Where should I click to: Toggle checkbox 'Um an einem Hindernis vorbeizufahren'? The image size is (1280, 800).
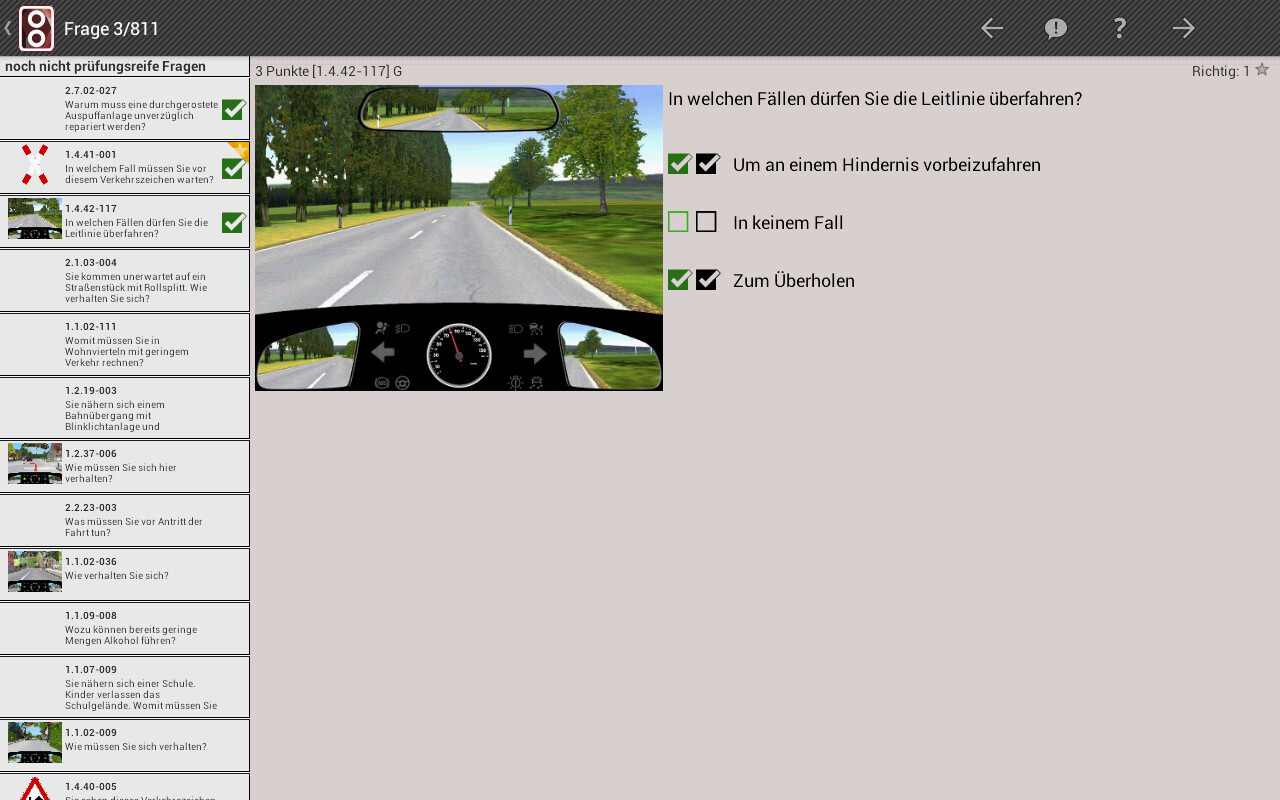pos(708,164)
